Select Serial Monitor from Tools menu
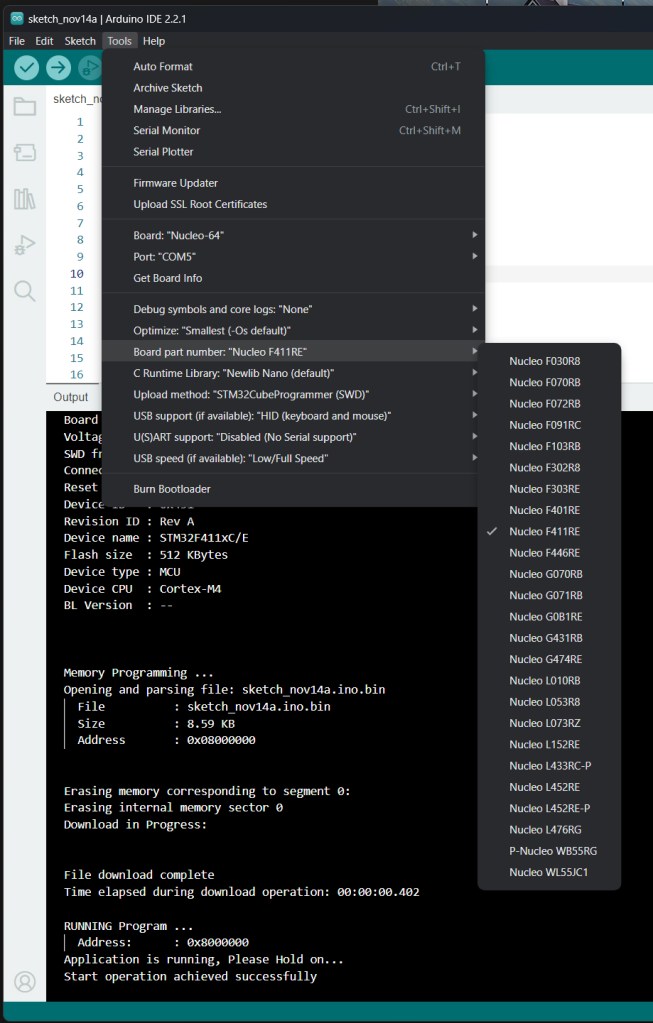The image size is (653, 1023). point(167,130)
